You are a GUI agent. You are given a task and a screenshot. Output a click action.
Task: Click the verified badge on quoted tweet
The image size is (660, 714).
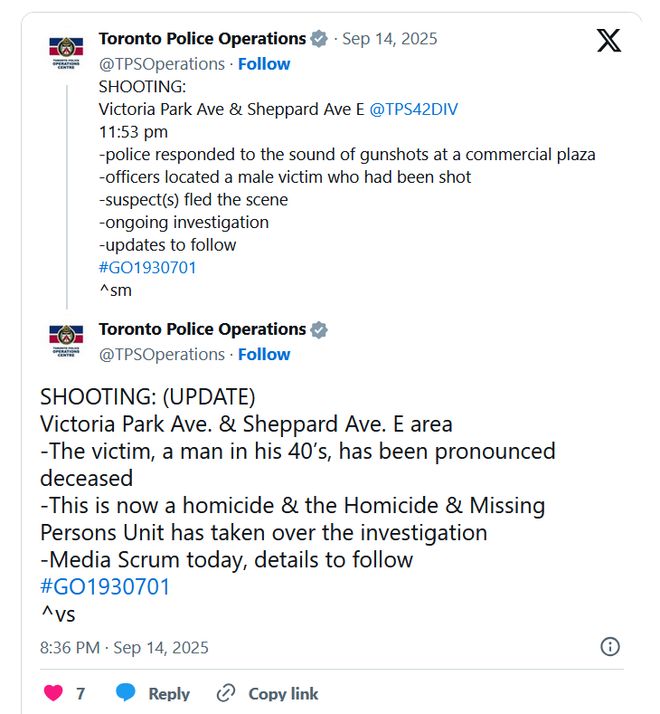pyautogui.click(x=319, y=39)
